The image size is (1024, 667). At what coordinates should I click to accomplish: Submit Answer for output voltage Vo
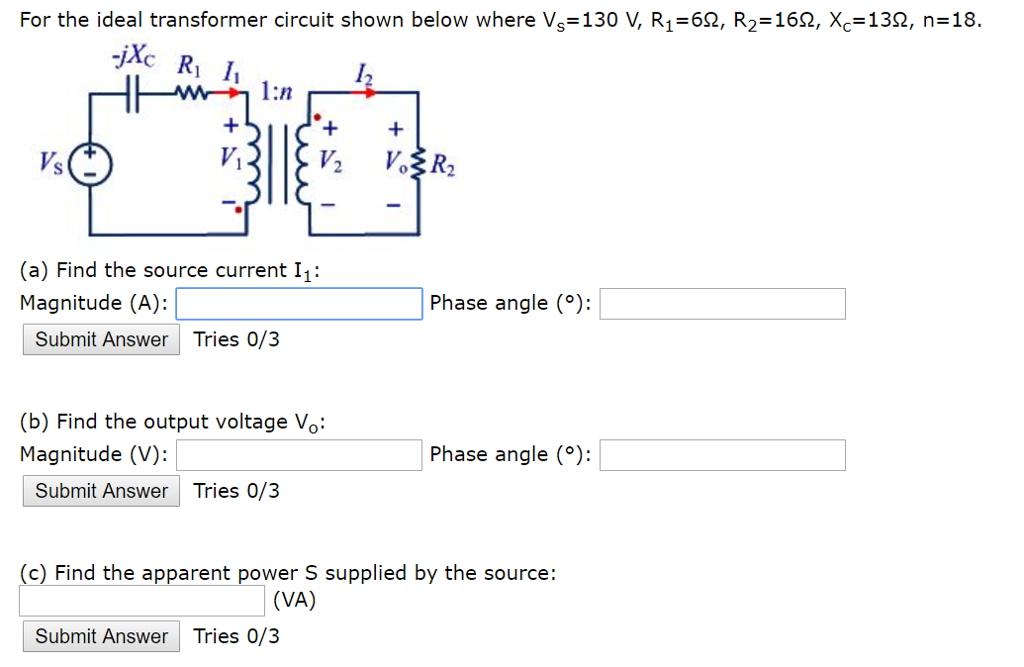pyautogui.click(x=100, y=491)
